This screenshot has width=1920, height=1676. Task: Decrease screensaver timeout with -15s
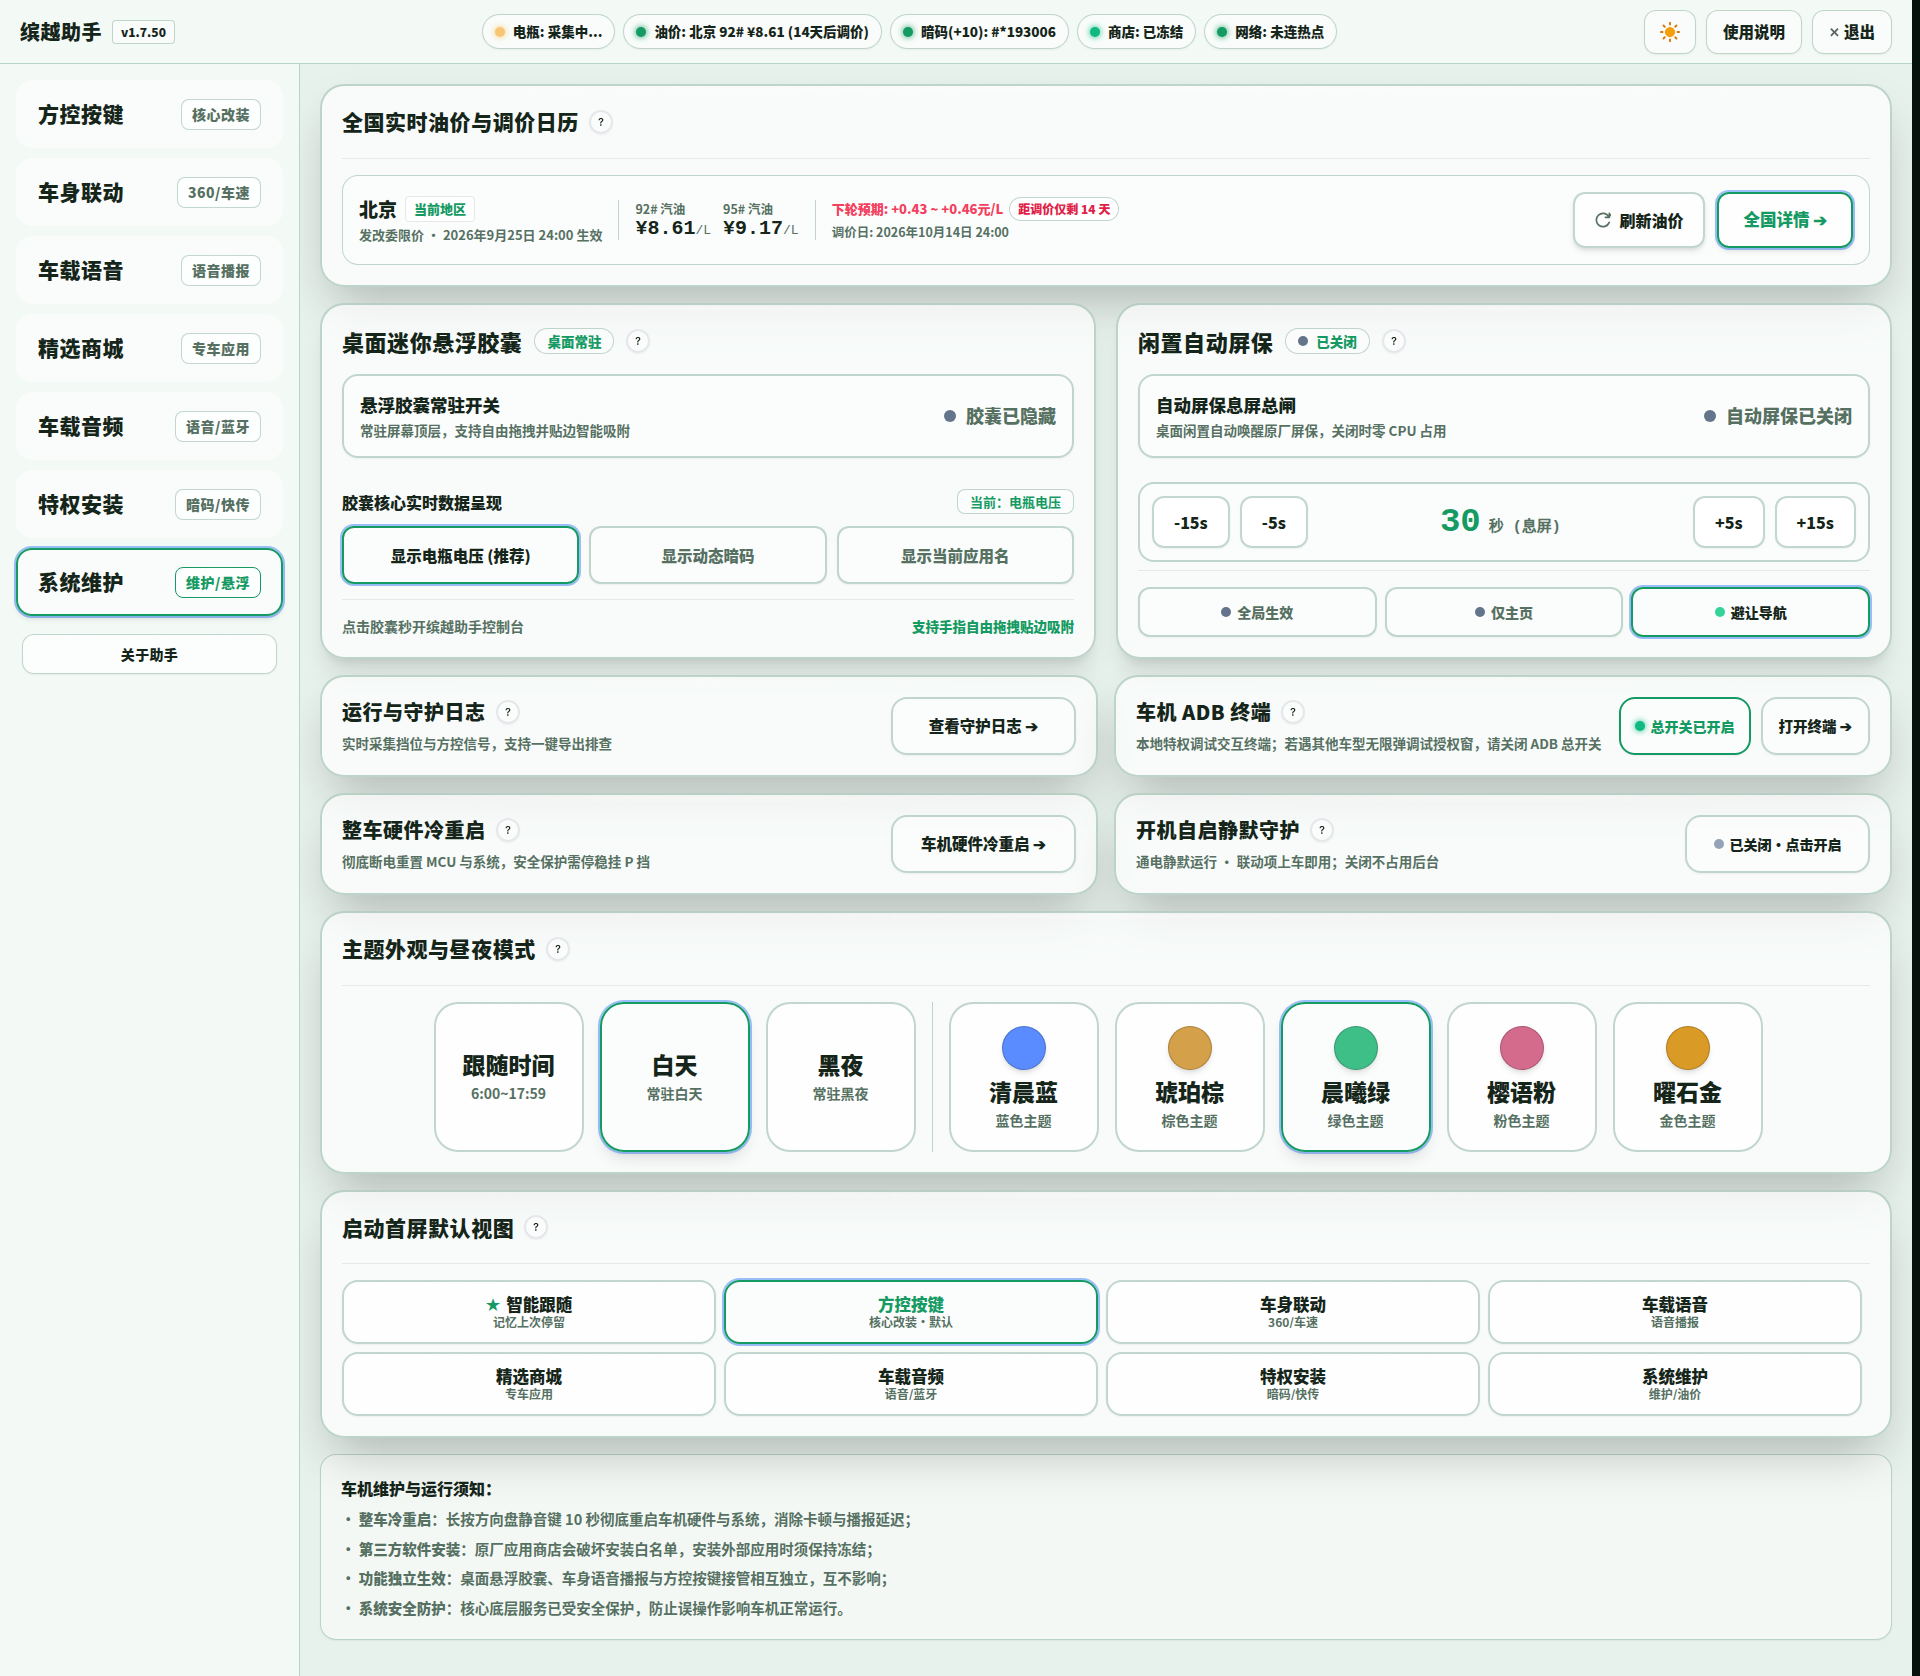pos(1190,522)
